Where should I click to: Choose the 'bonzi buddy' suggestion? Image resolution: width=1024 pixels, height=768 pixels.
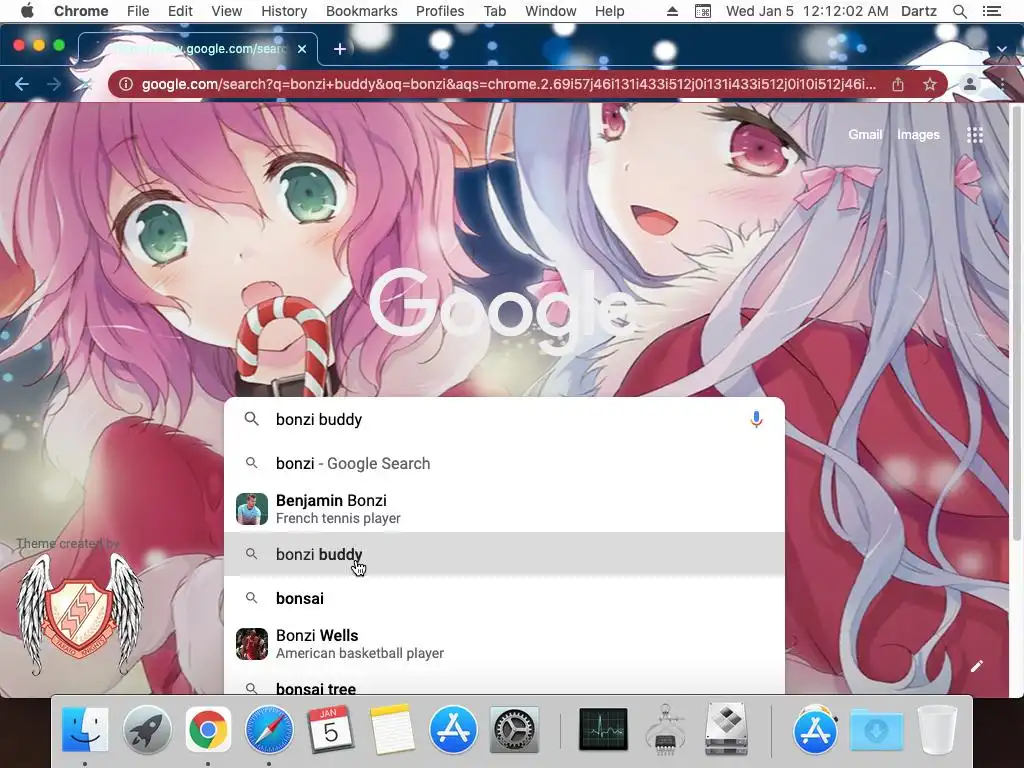coord(504,554)
